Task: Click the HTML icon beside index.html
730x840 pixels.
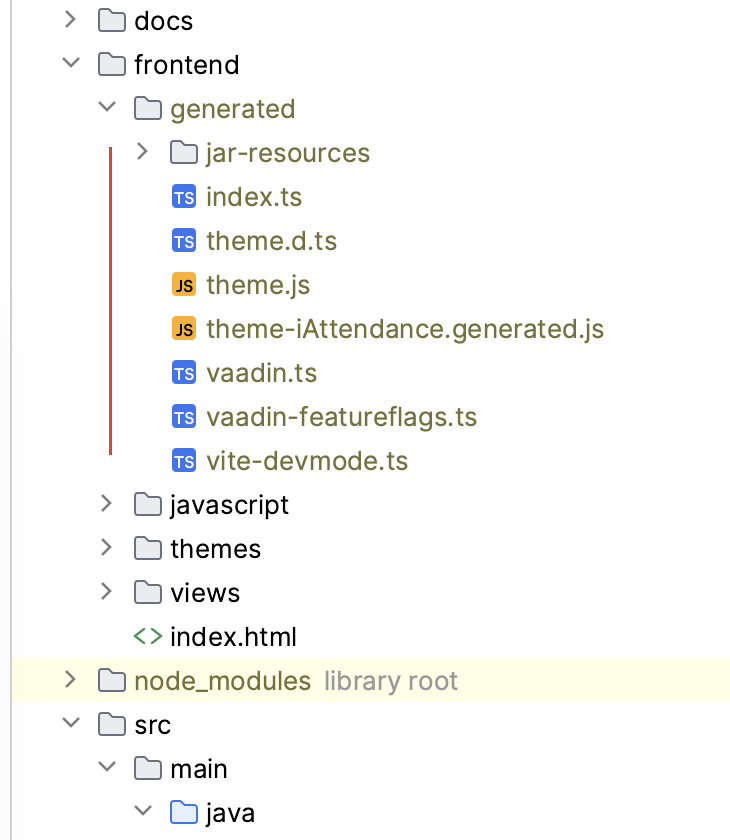Action: click(148, 637)
